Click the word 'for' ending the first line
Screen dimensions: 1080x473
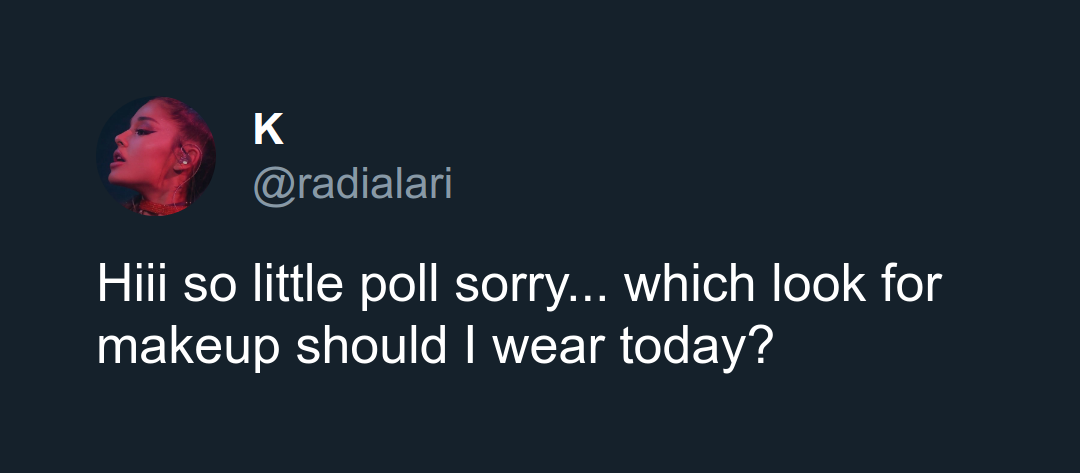point(912,284)
